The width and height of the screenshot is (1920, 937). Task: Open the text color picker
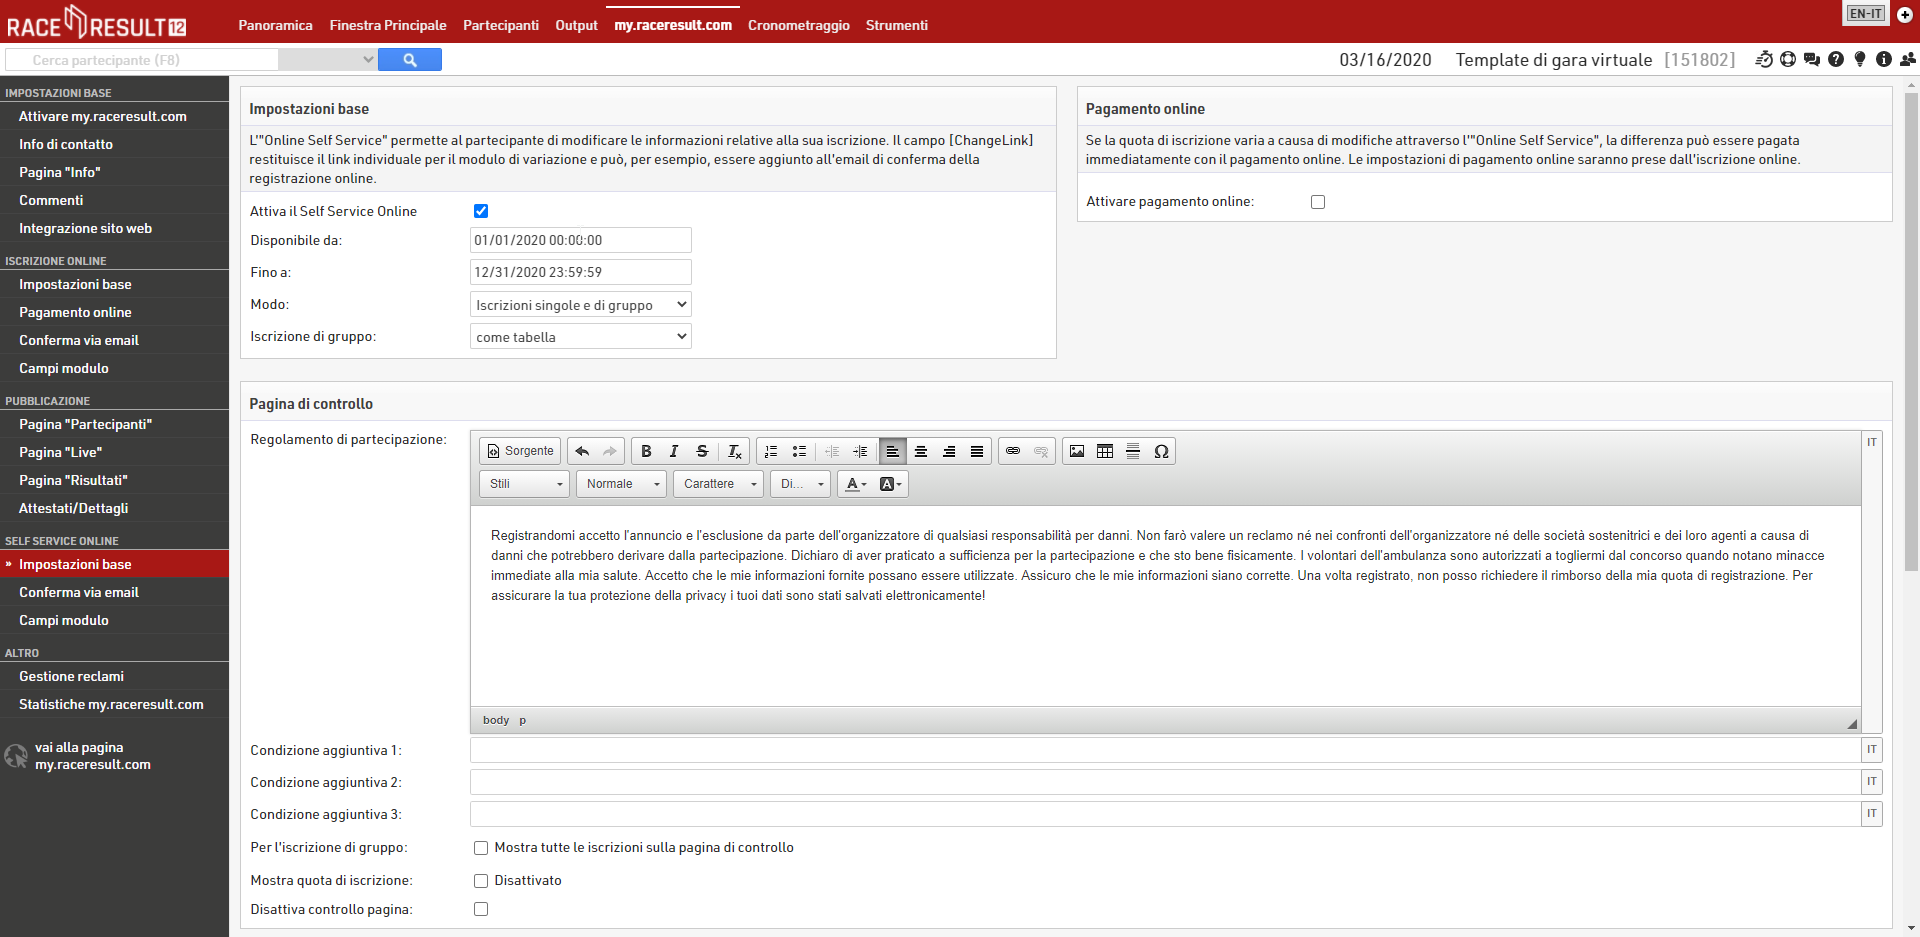(856, 484)
